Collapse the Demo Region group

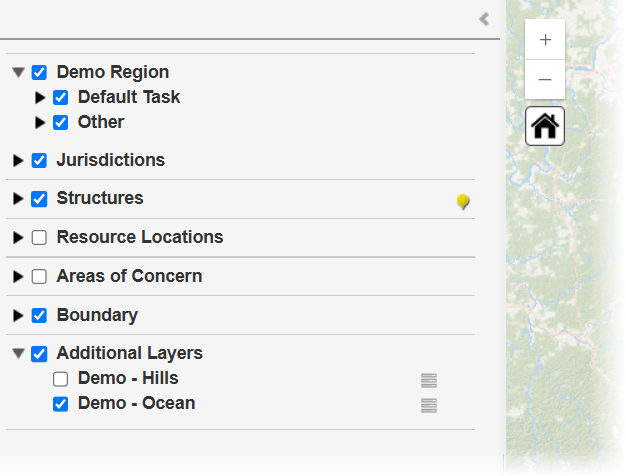(x=18, y=73)
